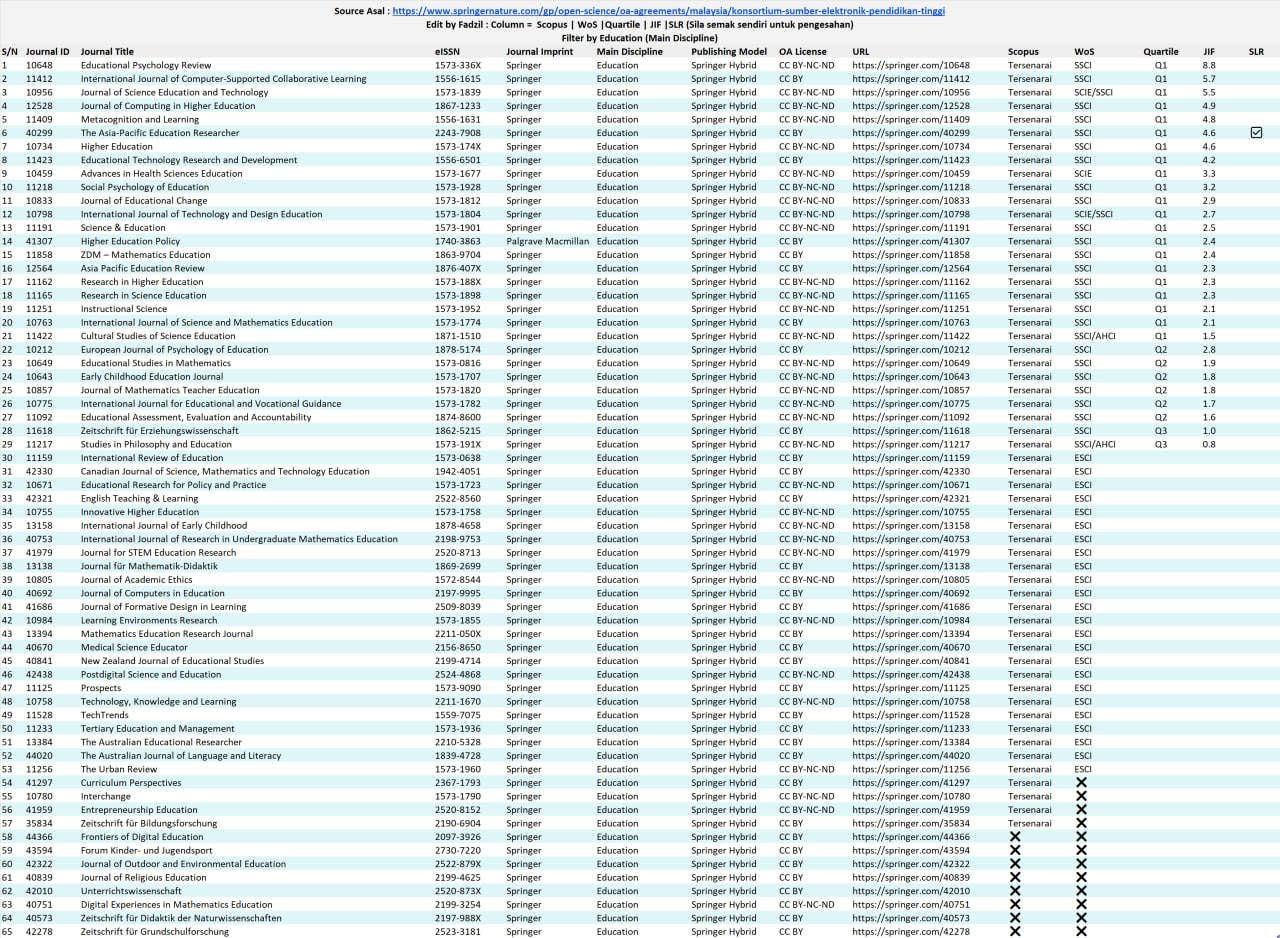1280x938 pixels.
Task: Select the WoS column header
Action: tap(1084, 51)
